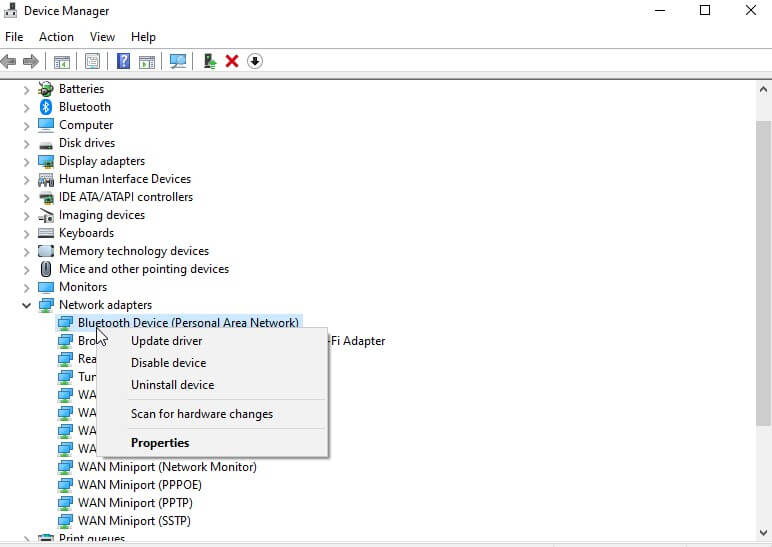Image resolution: width=772 pixels, height=547 pixels.
Task: Expand the Disk drives node
Action: click(x=27, y=144)
